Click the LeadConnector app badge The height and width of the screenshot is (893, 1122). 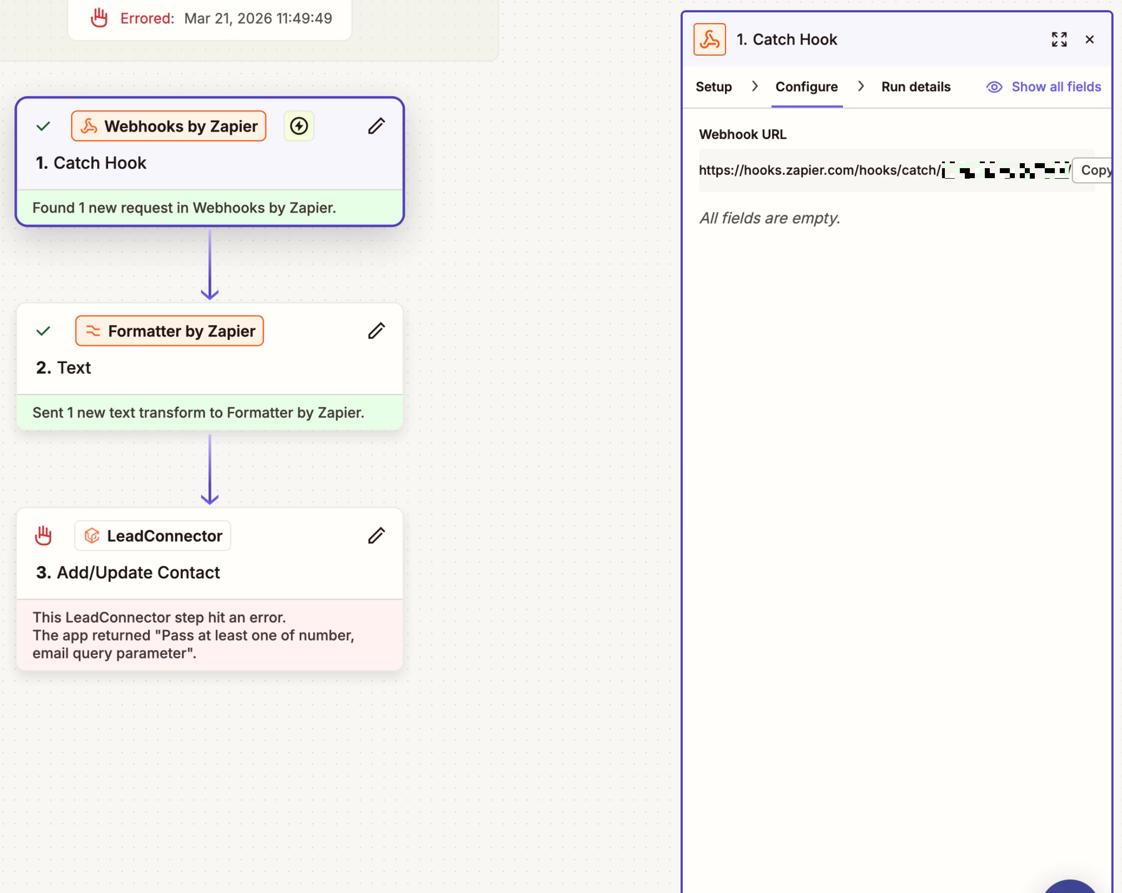point(153,536)
